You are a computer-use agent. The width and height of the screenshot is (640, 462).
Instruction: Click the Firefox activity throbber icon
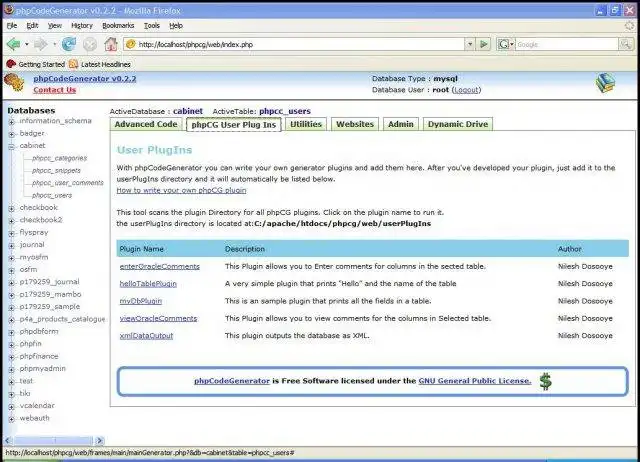point(630,25)
